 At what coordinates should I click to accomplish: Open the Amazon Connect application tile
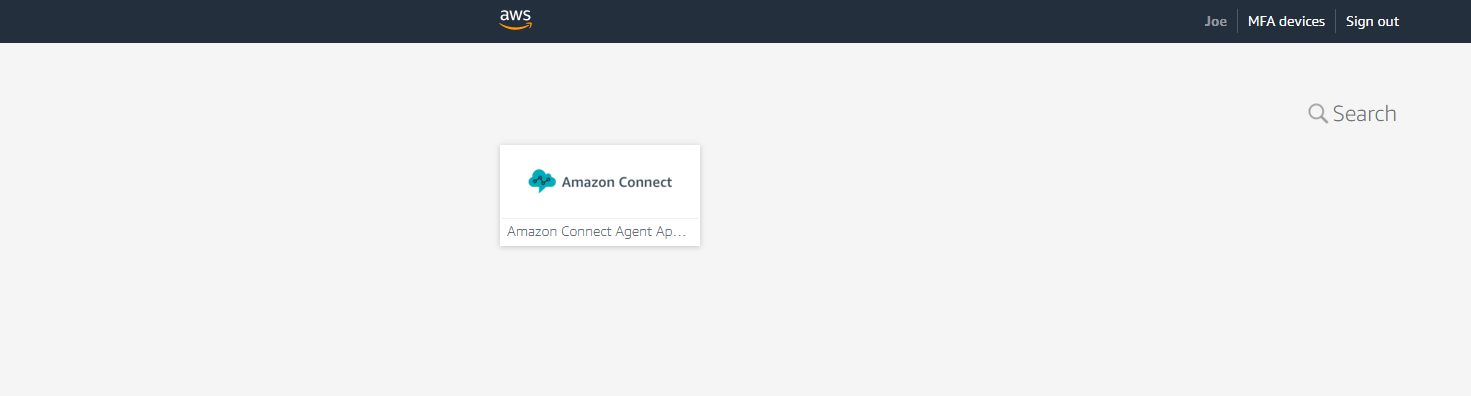tap(600, 195)
